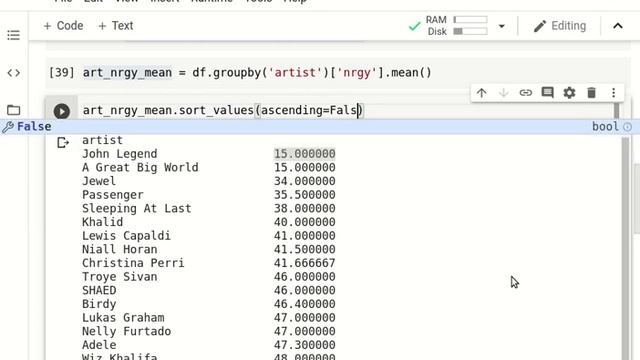640x360 pixels.
Task: Click the Niall Horan artist name
Action: click(120, 249)
